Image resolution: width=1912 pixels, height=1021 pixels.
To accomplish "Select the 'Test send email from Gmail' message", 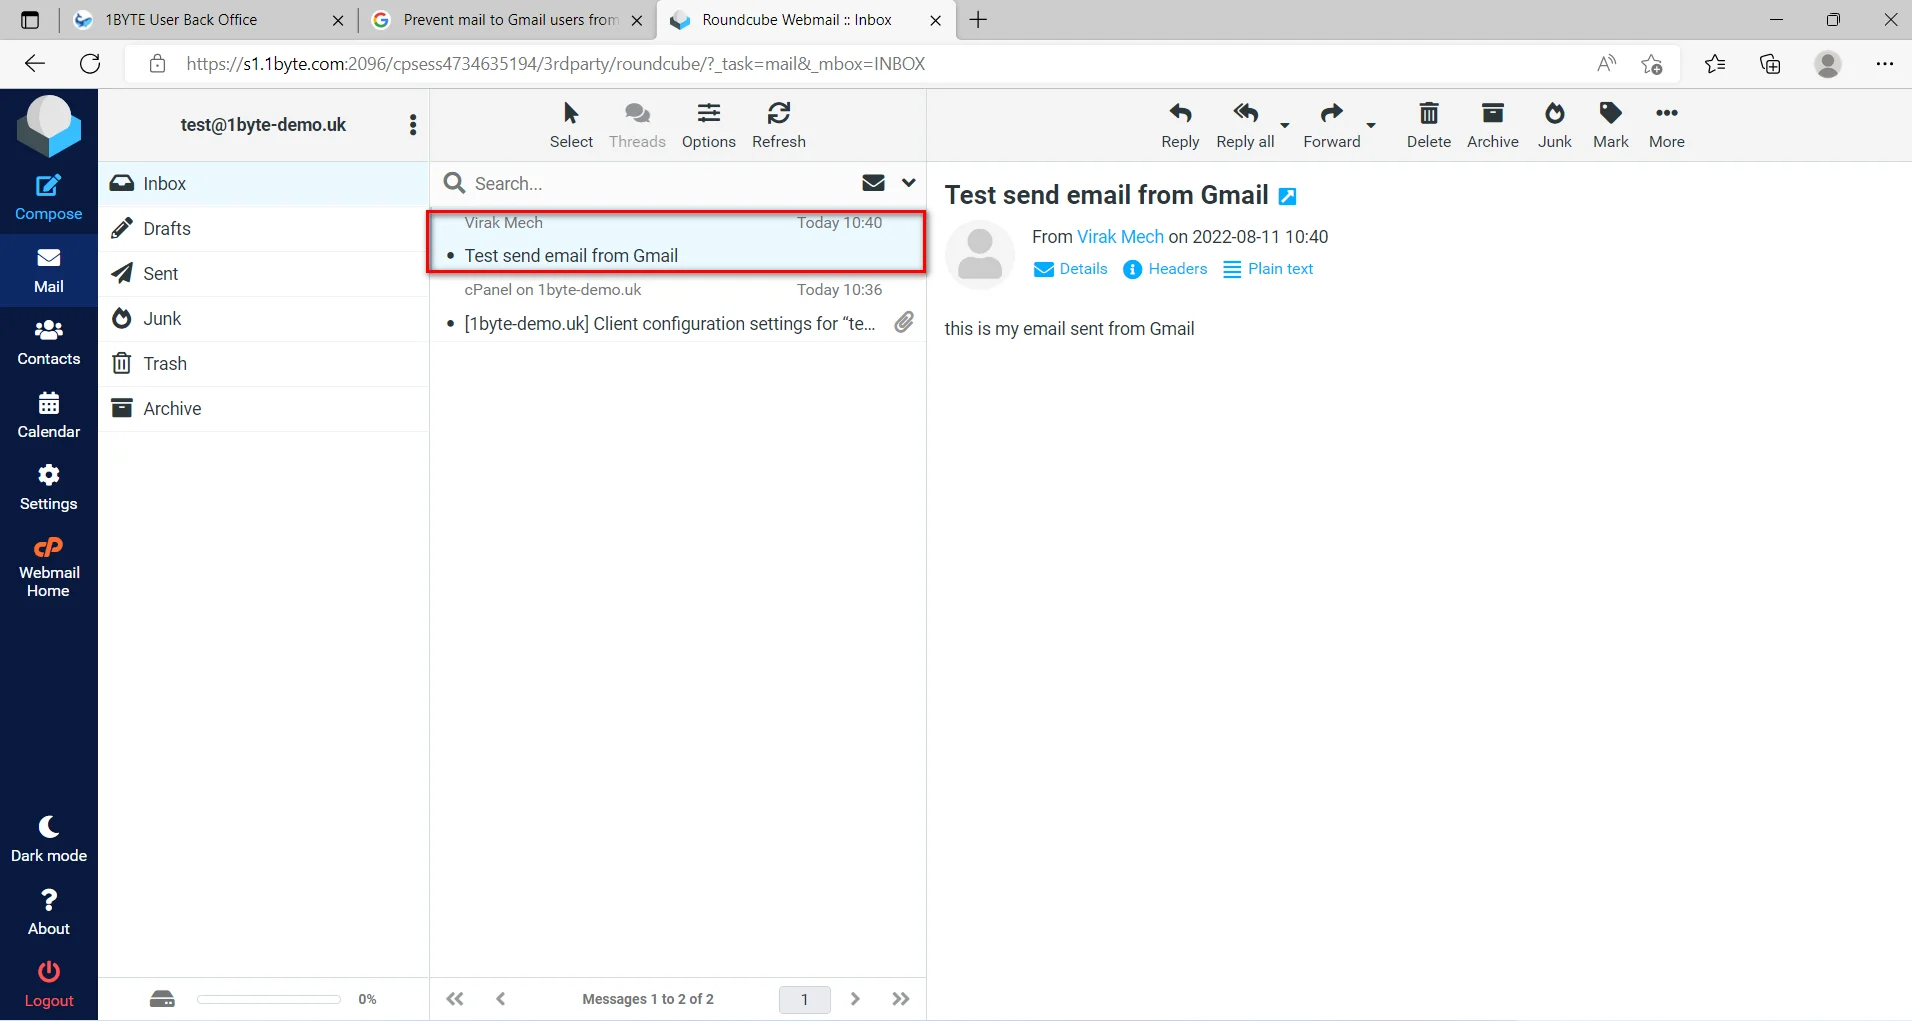I will point(677,241).
